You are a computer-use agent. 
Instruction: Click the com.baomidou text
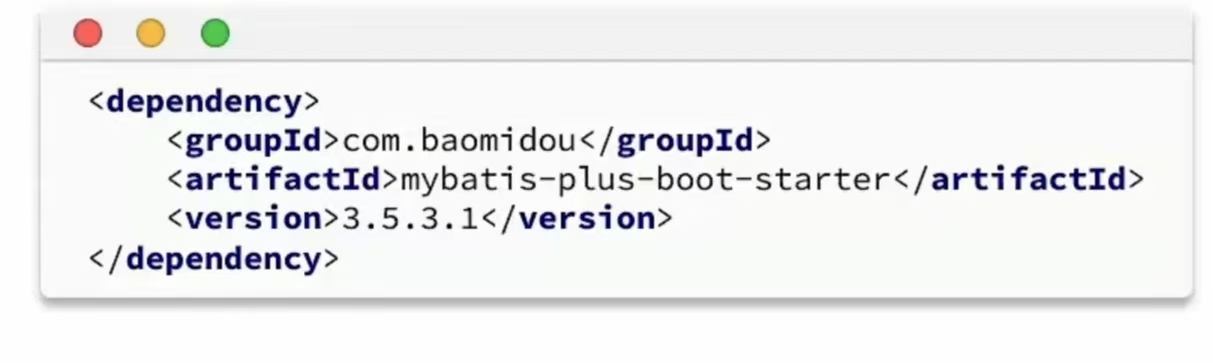(460, 141)
